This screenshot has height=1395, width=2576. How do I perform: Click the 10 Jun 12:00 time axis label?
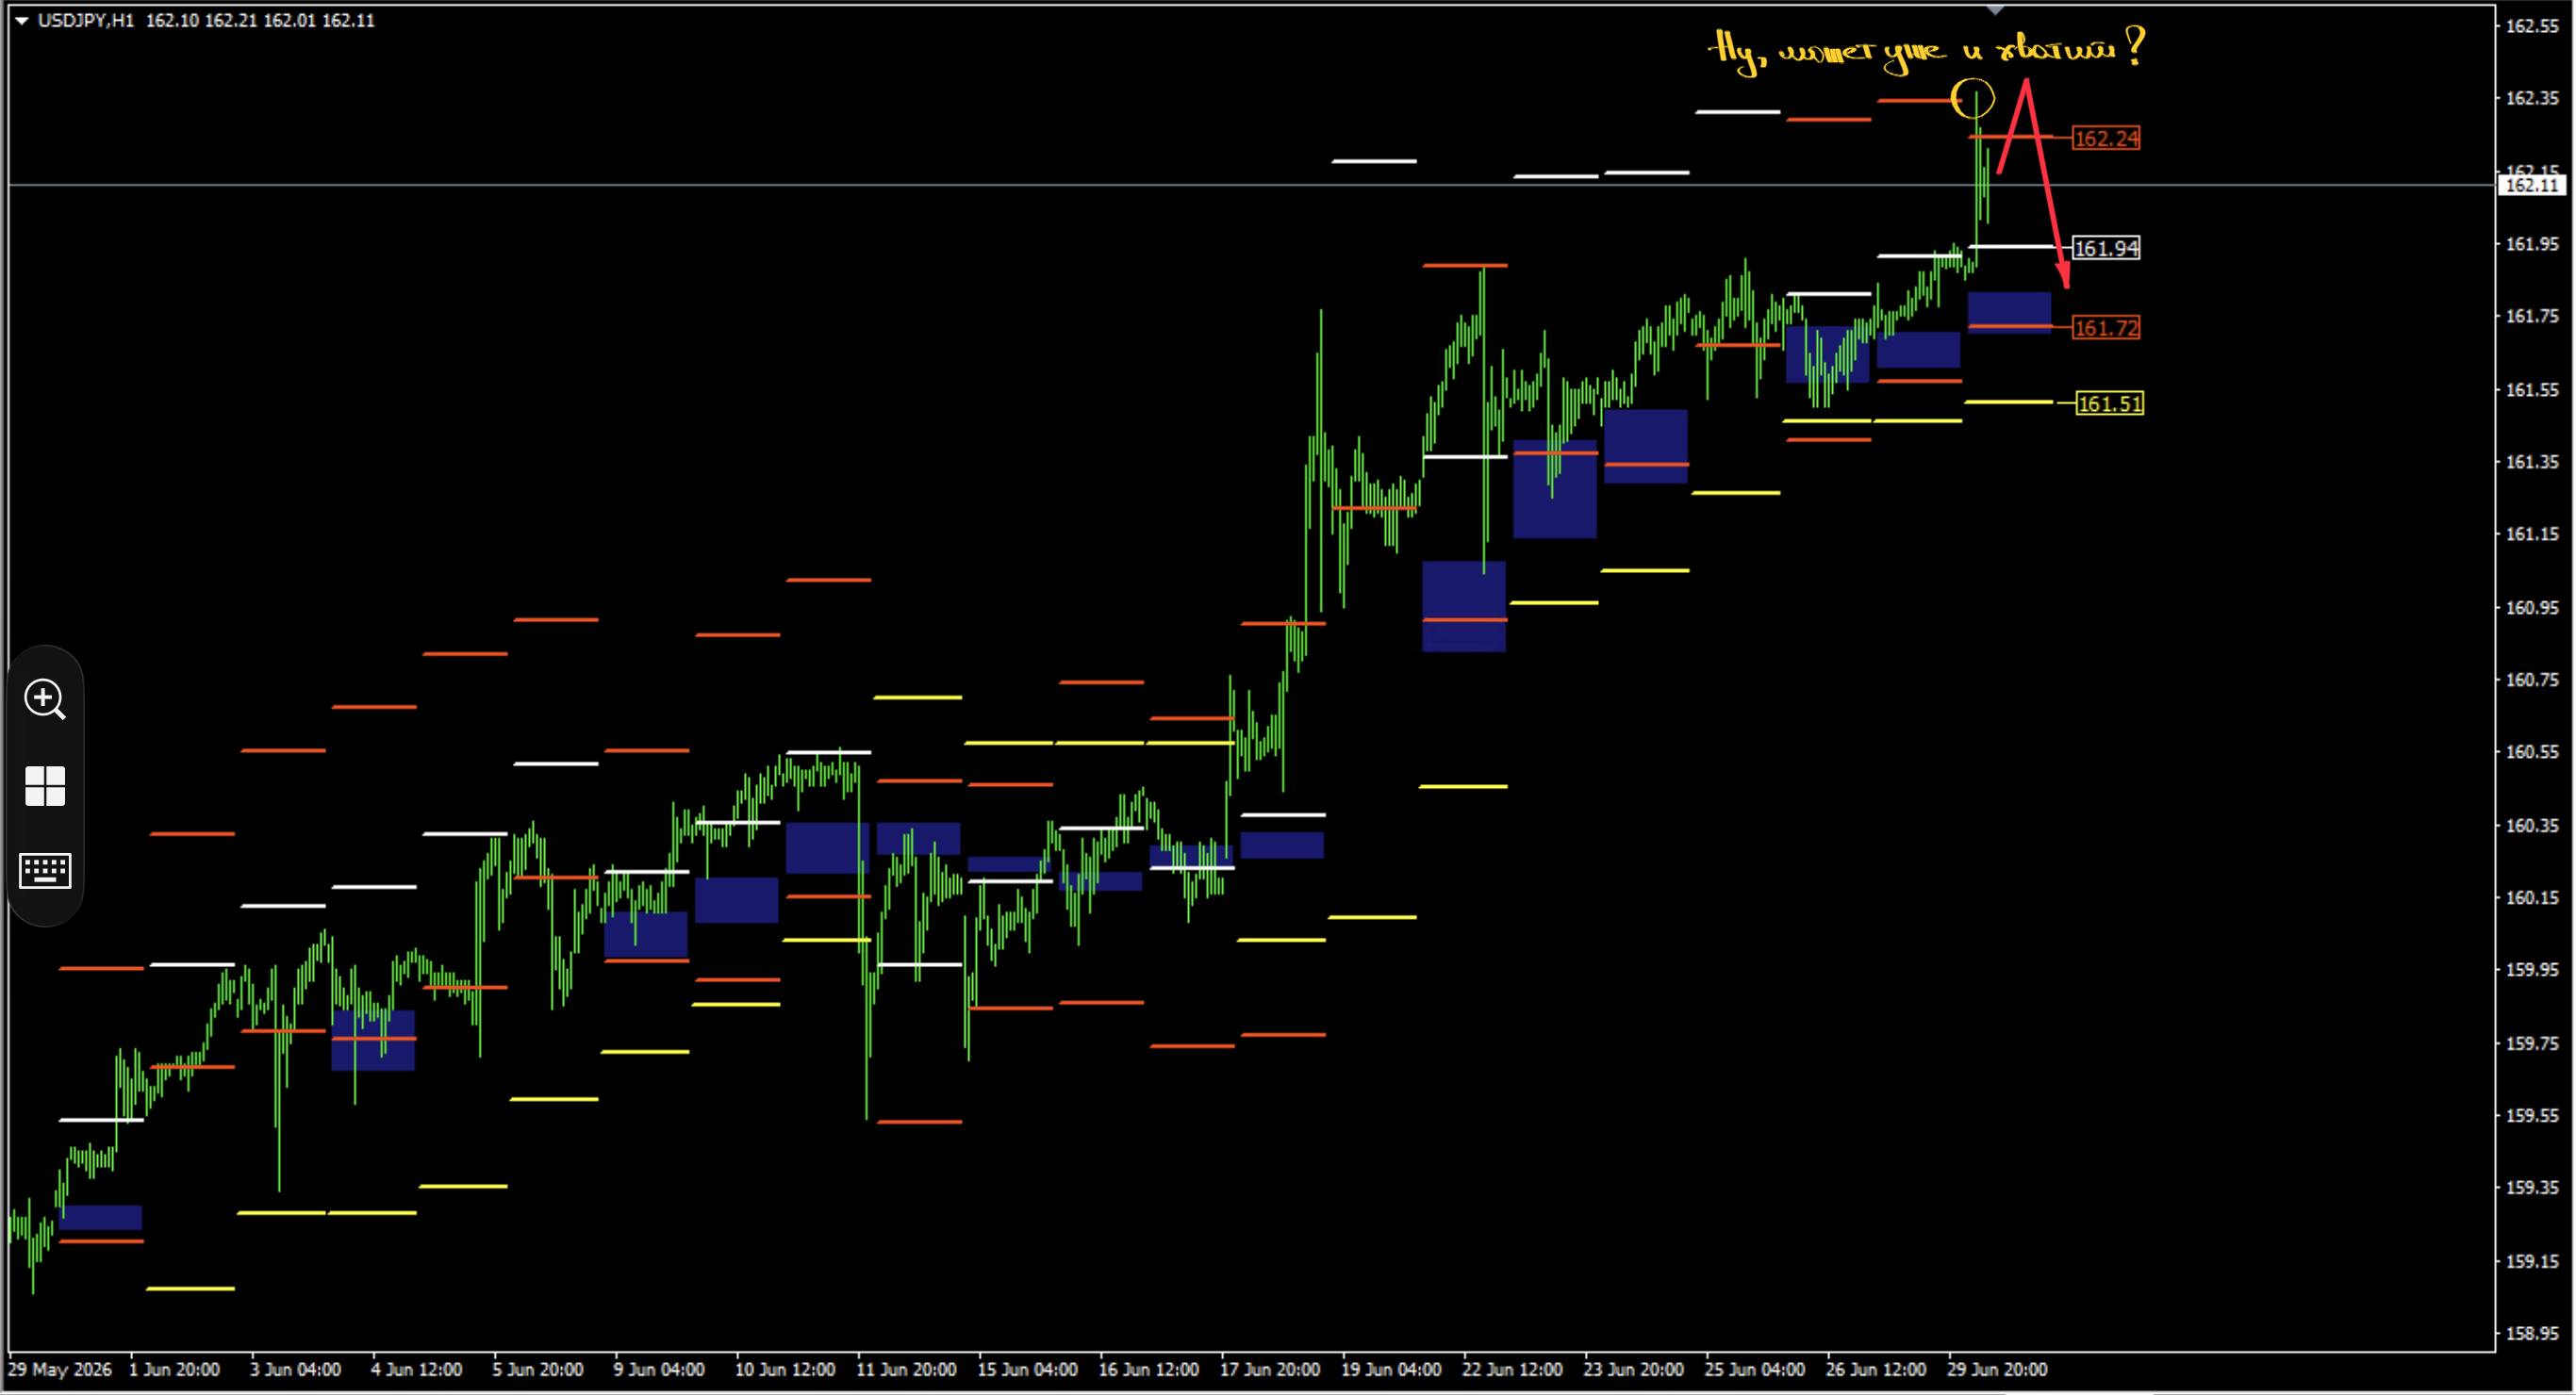(785, 1369)
